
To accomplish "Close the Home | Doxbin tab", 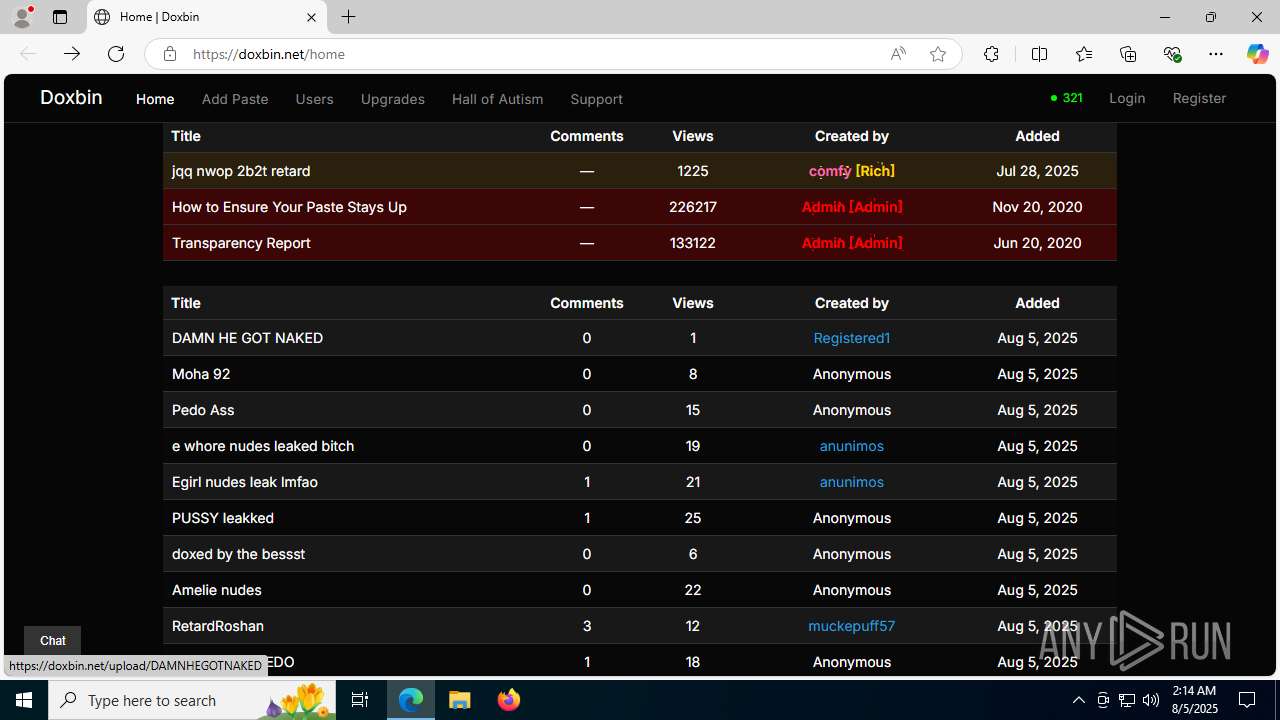I will tap(311, 17).
